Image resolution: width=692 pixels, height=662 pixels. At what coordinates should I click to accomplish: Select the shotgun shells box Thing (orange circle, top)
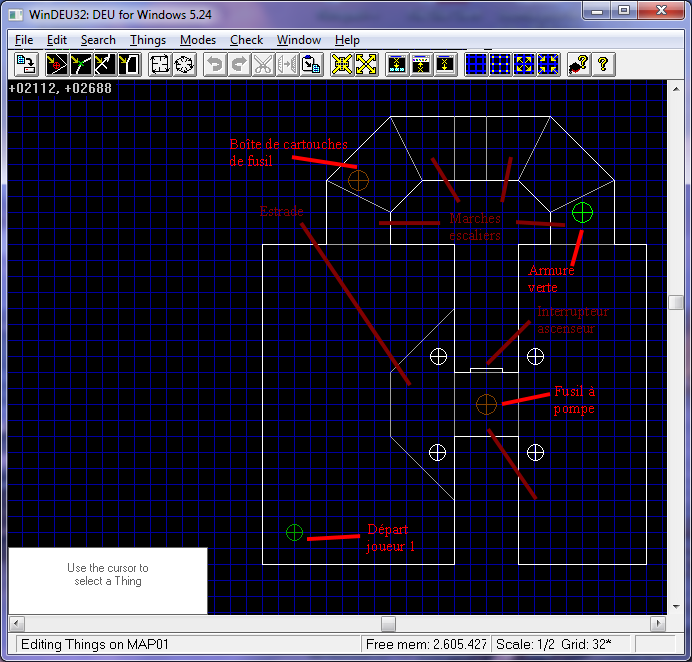[358, 180]
